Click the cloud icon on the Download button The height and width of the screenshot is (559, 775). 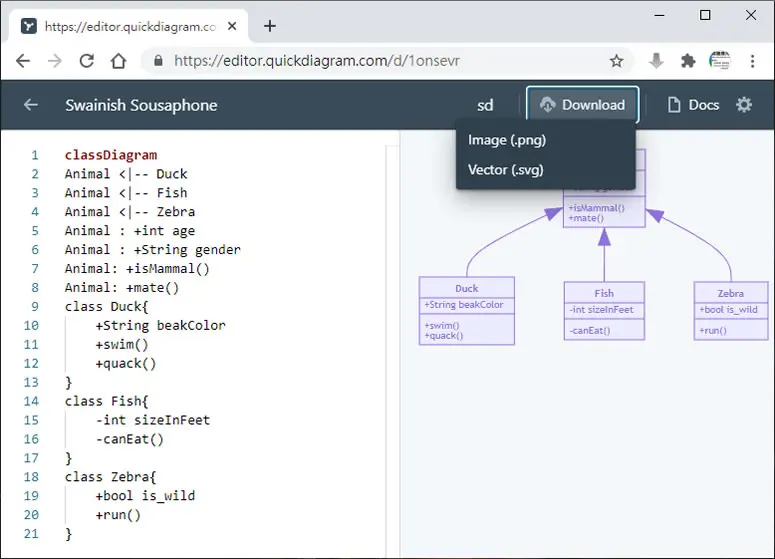548,105
